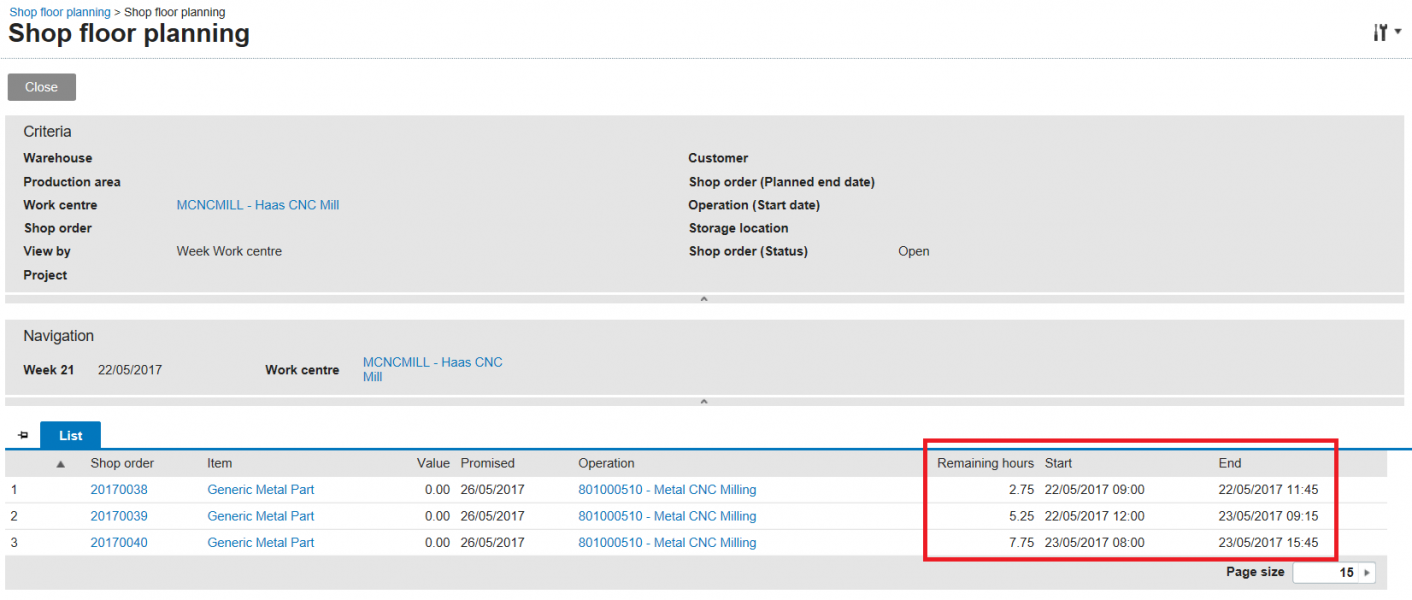Image resolution: width=1412 pixels, height=600 pixels.
Task: Open the tools menu icon at top right
Action: (x=1385, y=33)
